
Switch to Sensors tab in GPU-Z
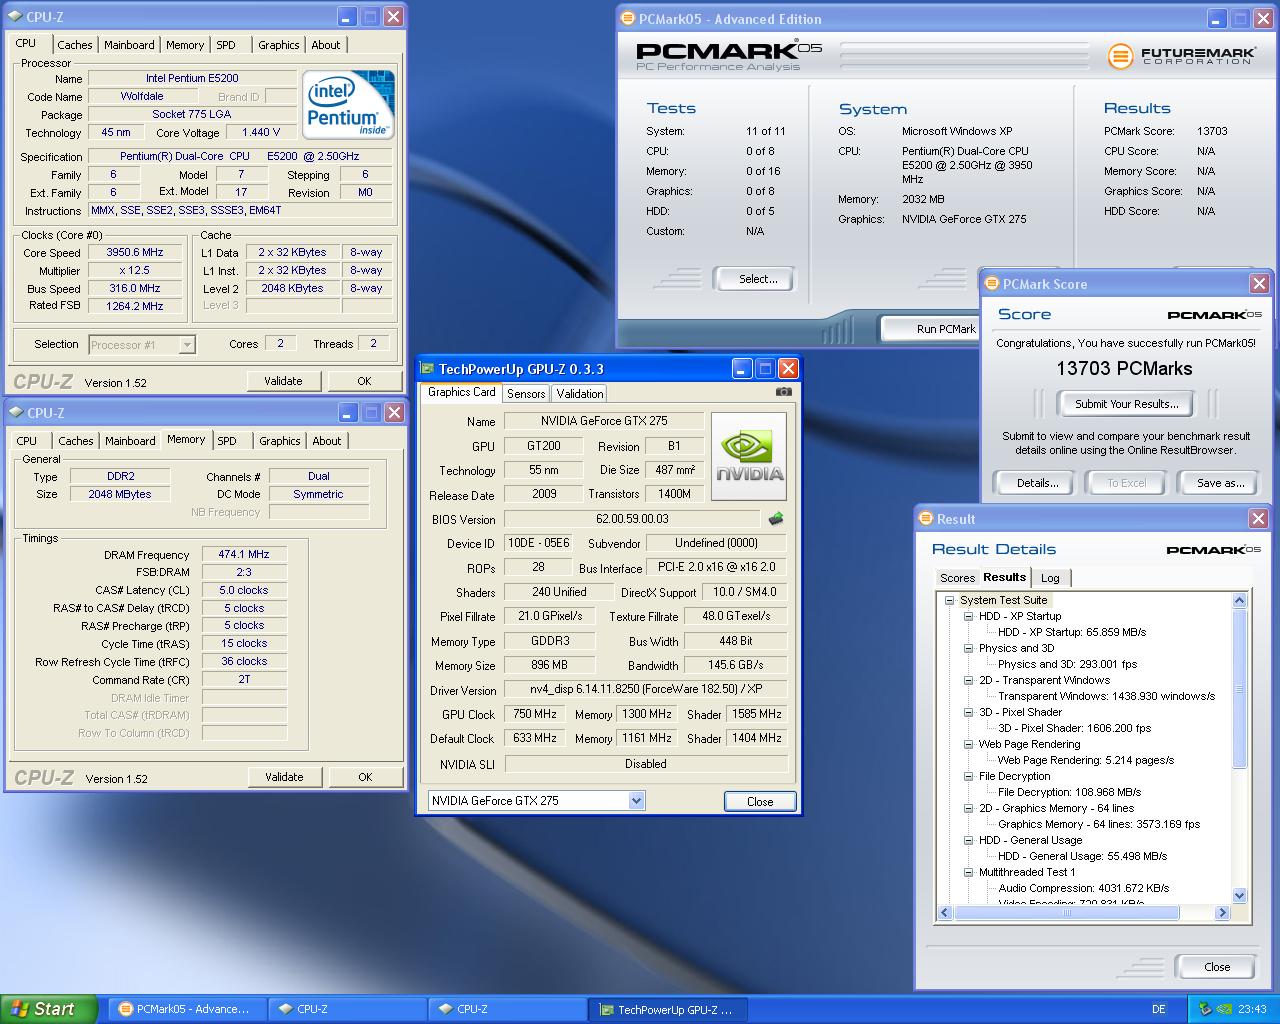[526, 394]
